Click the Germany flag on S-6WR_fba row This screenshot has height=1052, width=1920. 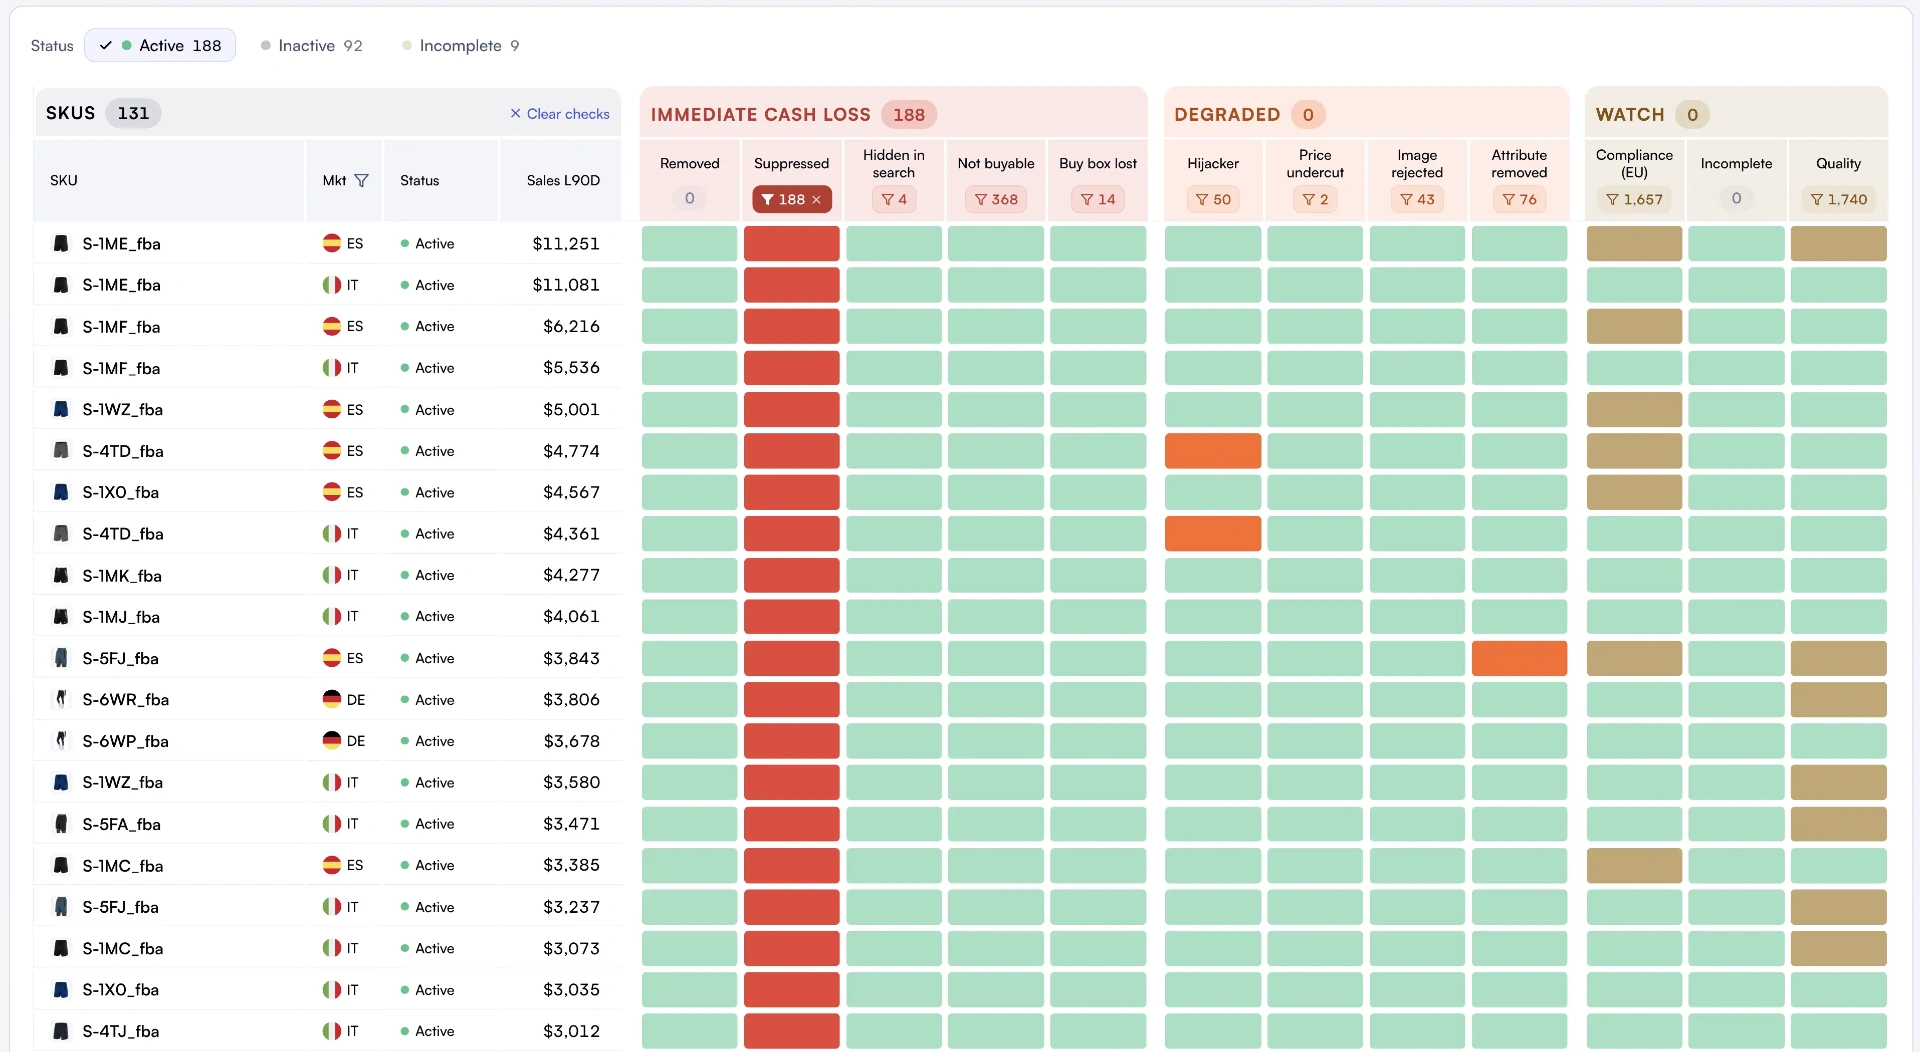(x=331, y=700)
